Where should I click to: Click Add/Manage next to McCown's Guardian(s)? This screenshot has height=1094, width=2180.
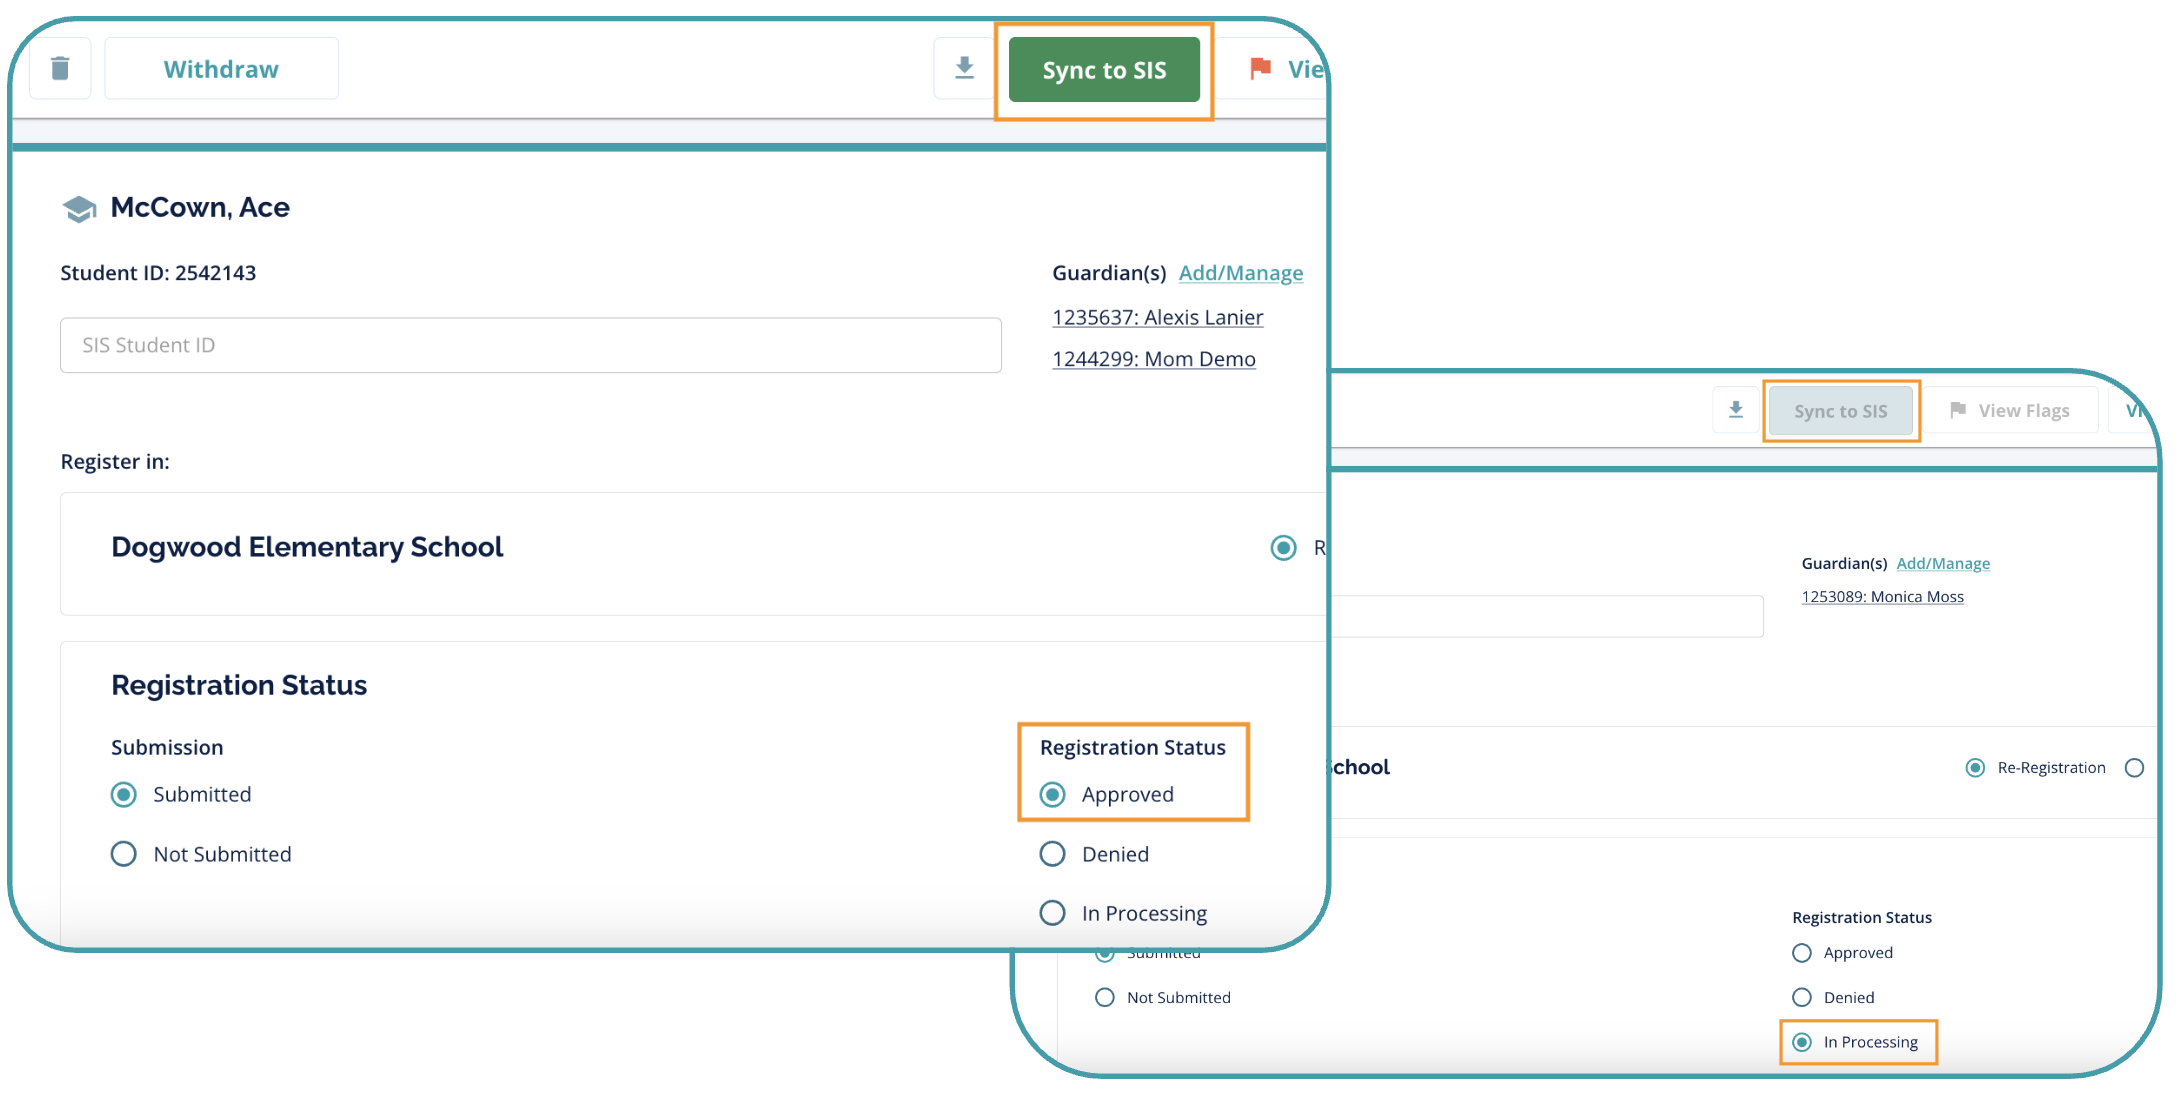pos(1240,273)
